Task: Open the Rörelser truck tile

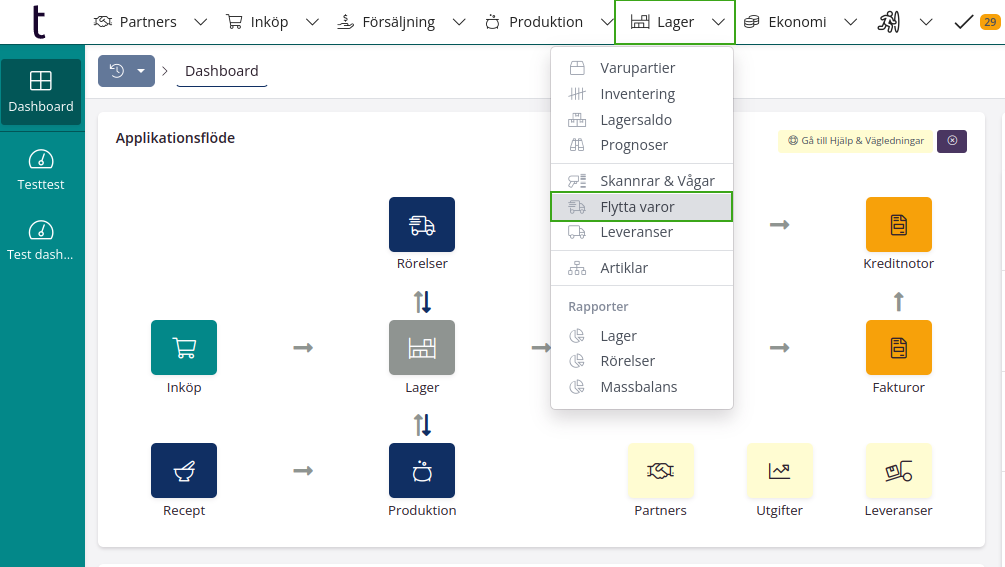Action: [421, 225]
